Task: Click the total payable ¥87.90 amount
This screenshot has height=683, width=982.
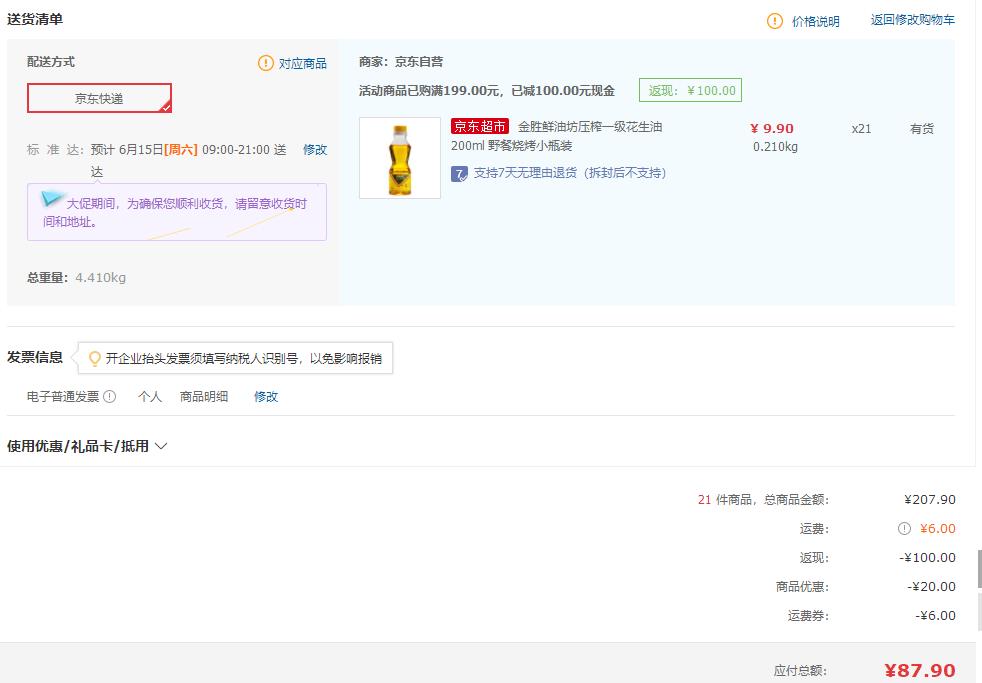Action: [x=920, y=670]
